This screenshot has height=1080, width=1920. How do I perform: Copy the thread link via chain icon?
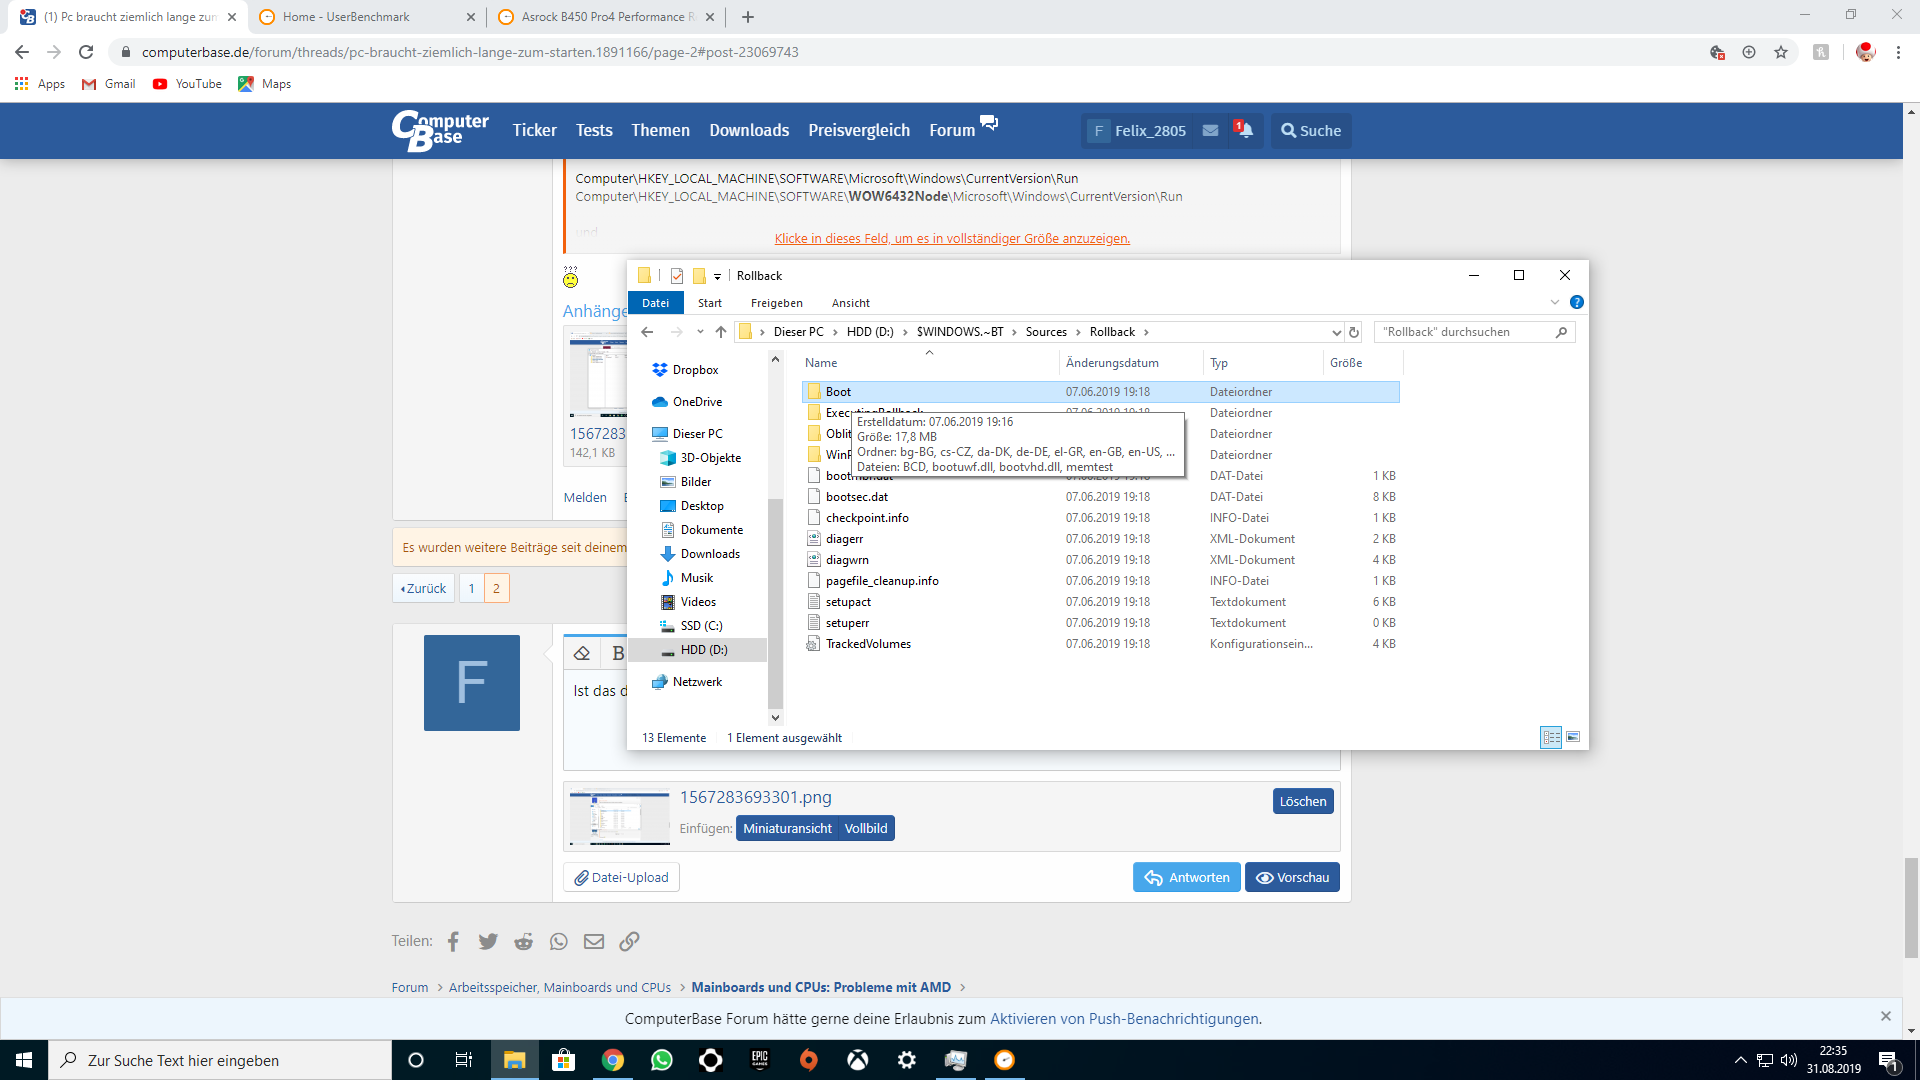click(629, 941)
